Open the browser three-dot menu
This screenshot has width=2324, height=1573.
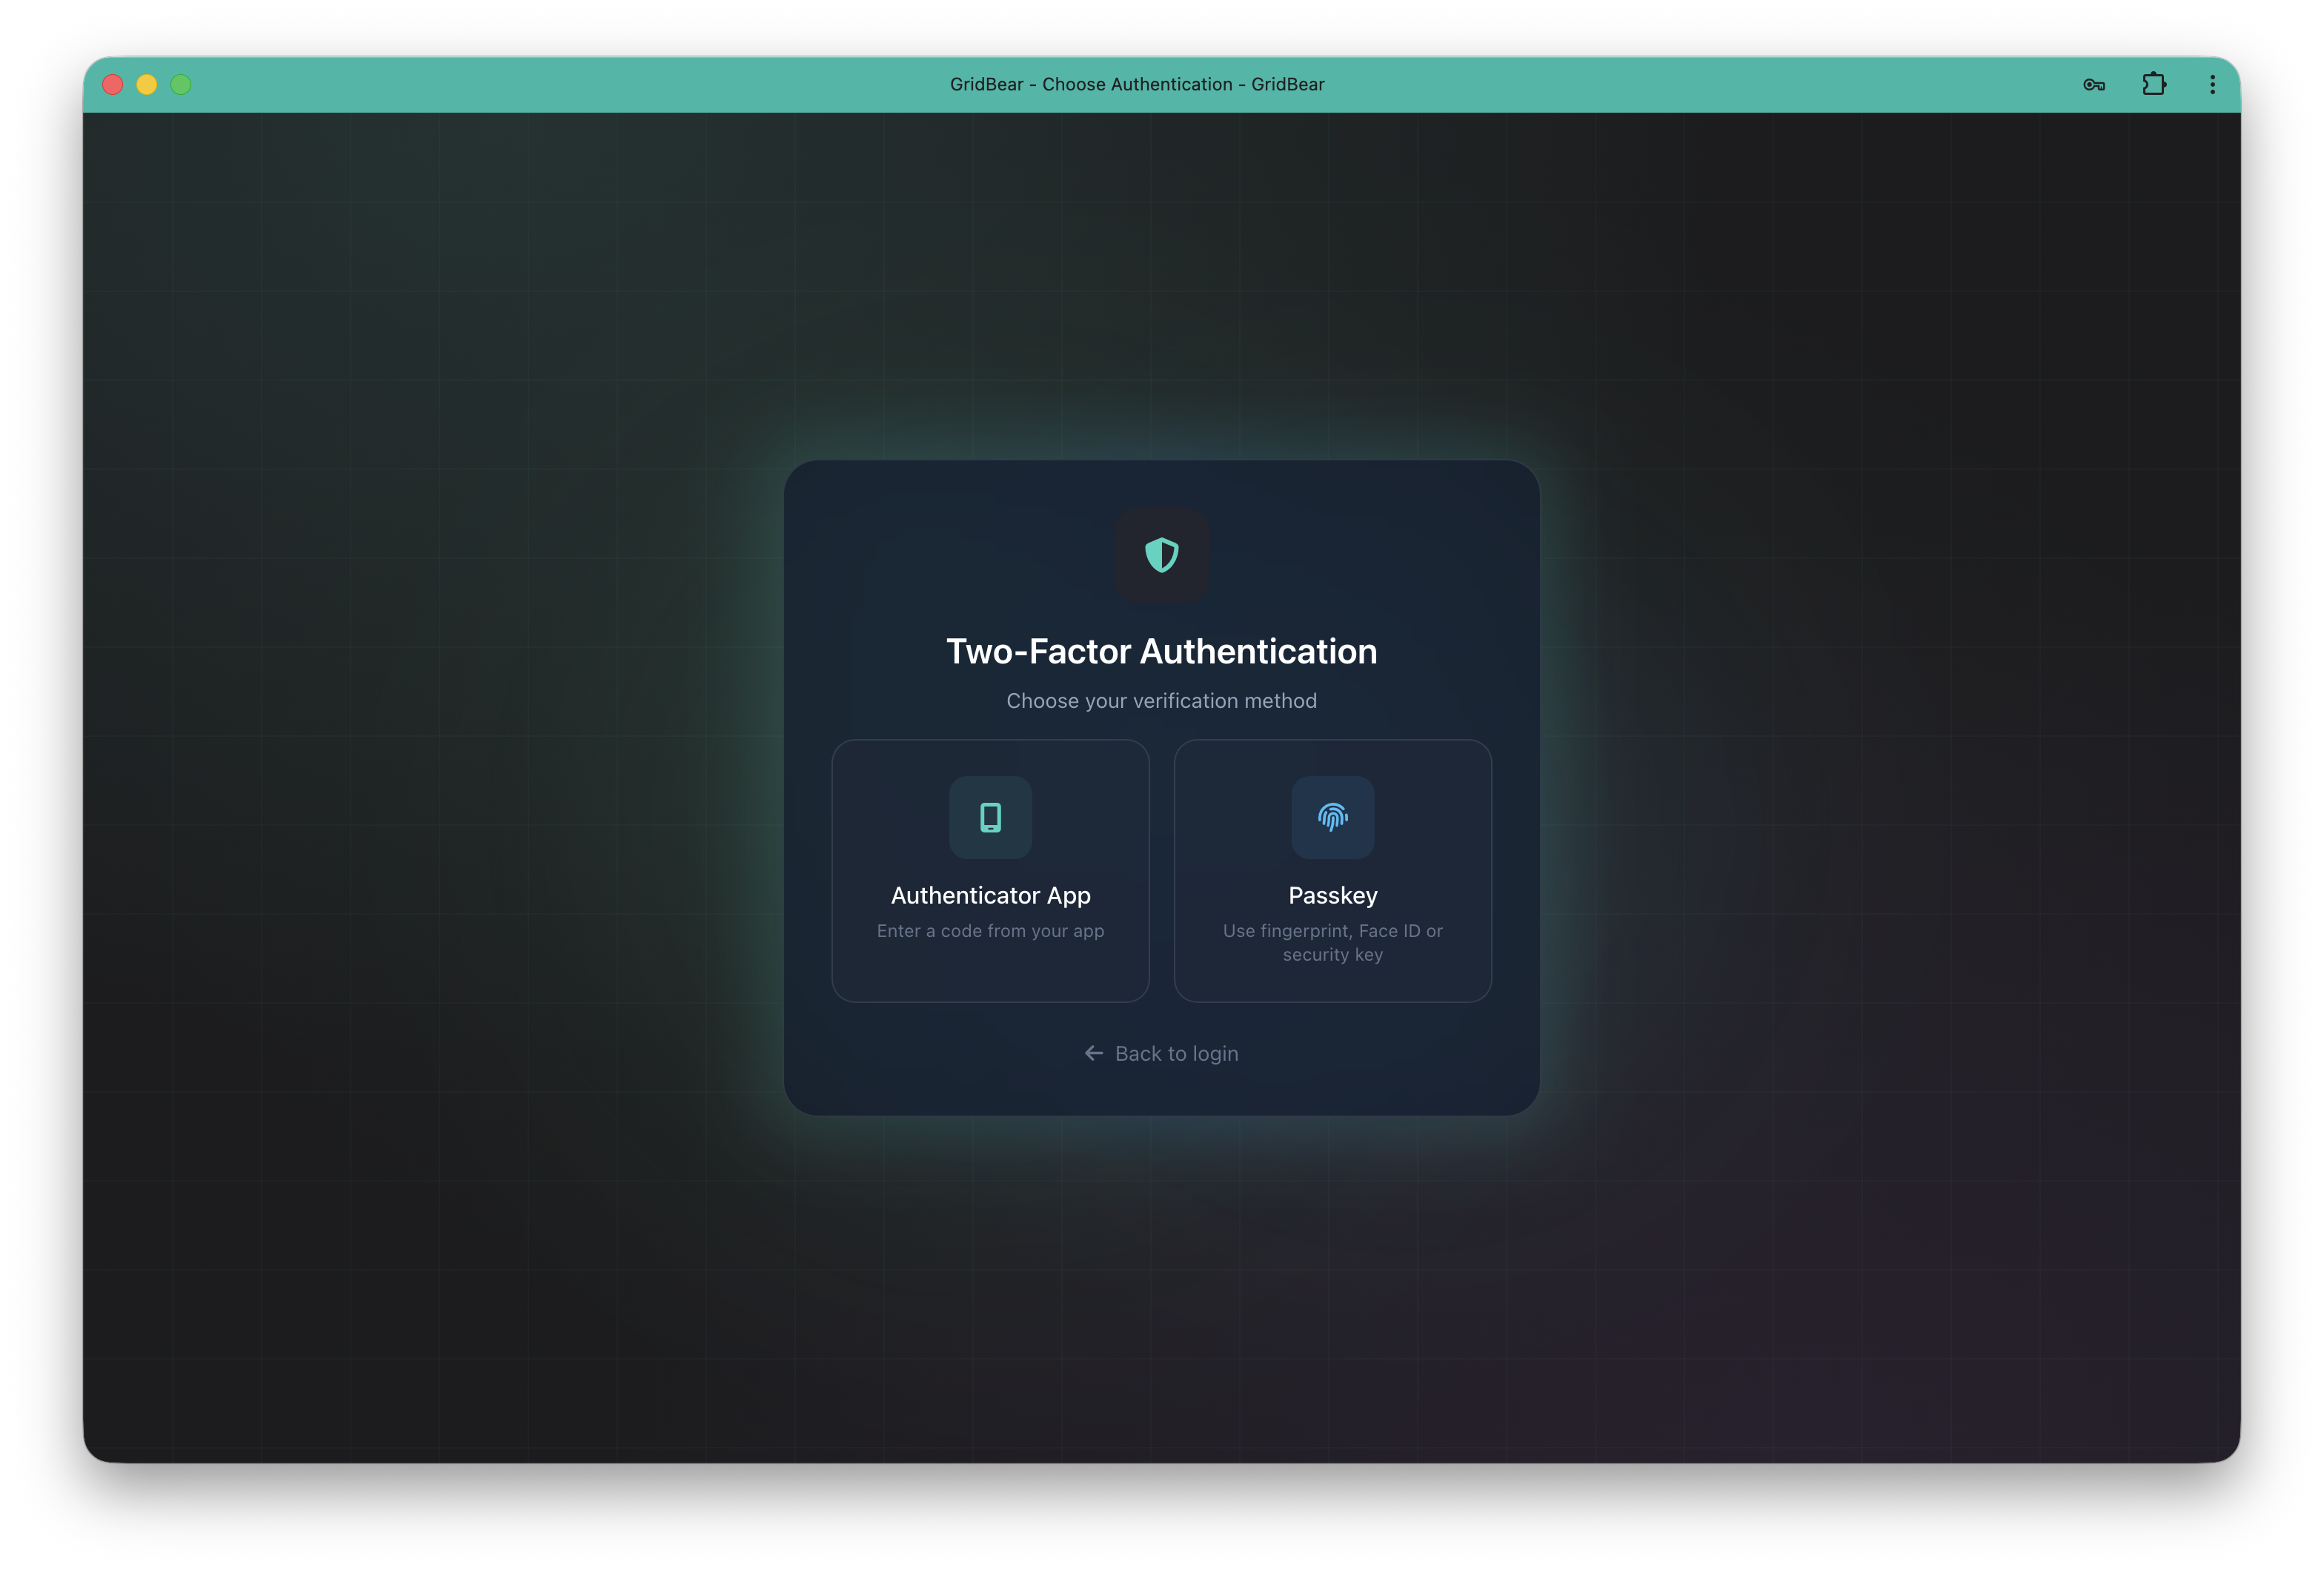pyautogui.click(x=2212, y=84)
